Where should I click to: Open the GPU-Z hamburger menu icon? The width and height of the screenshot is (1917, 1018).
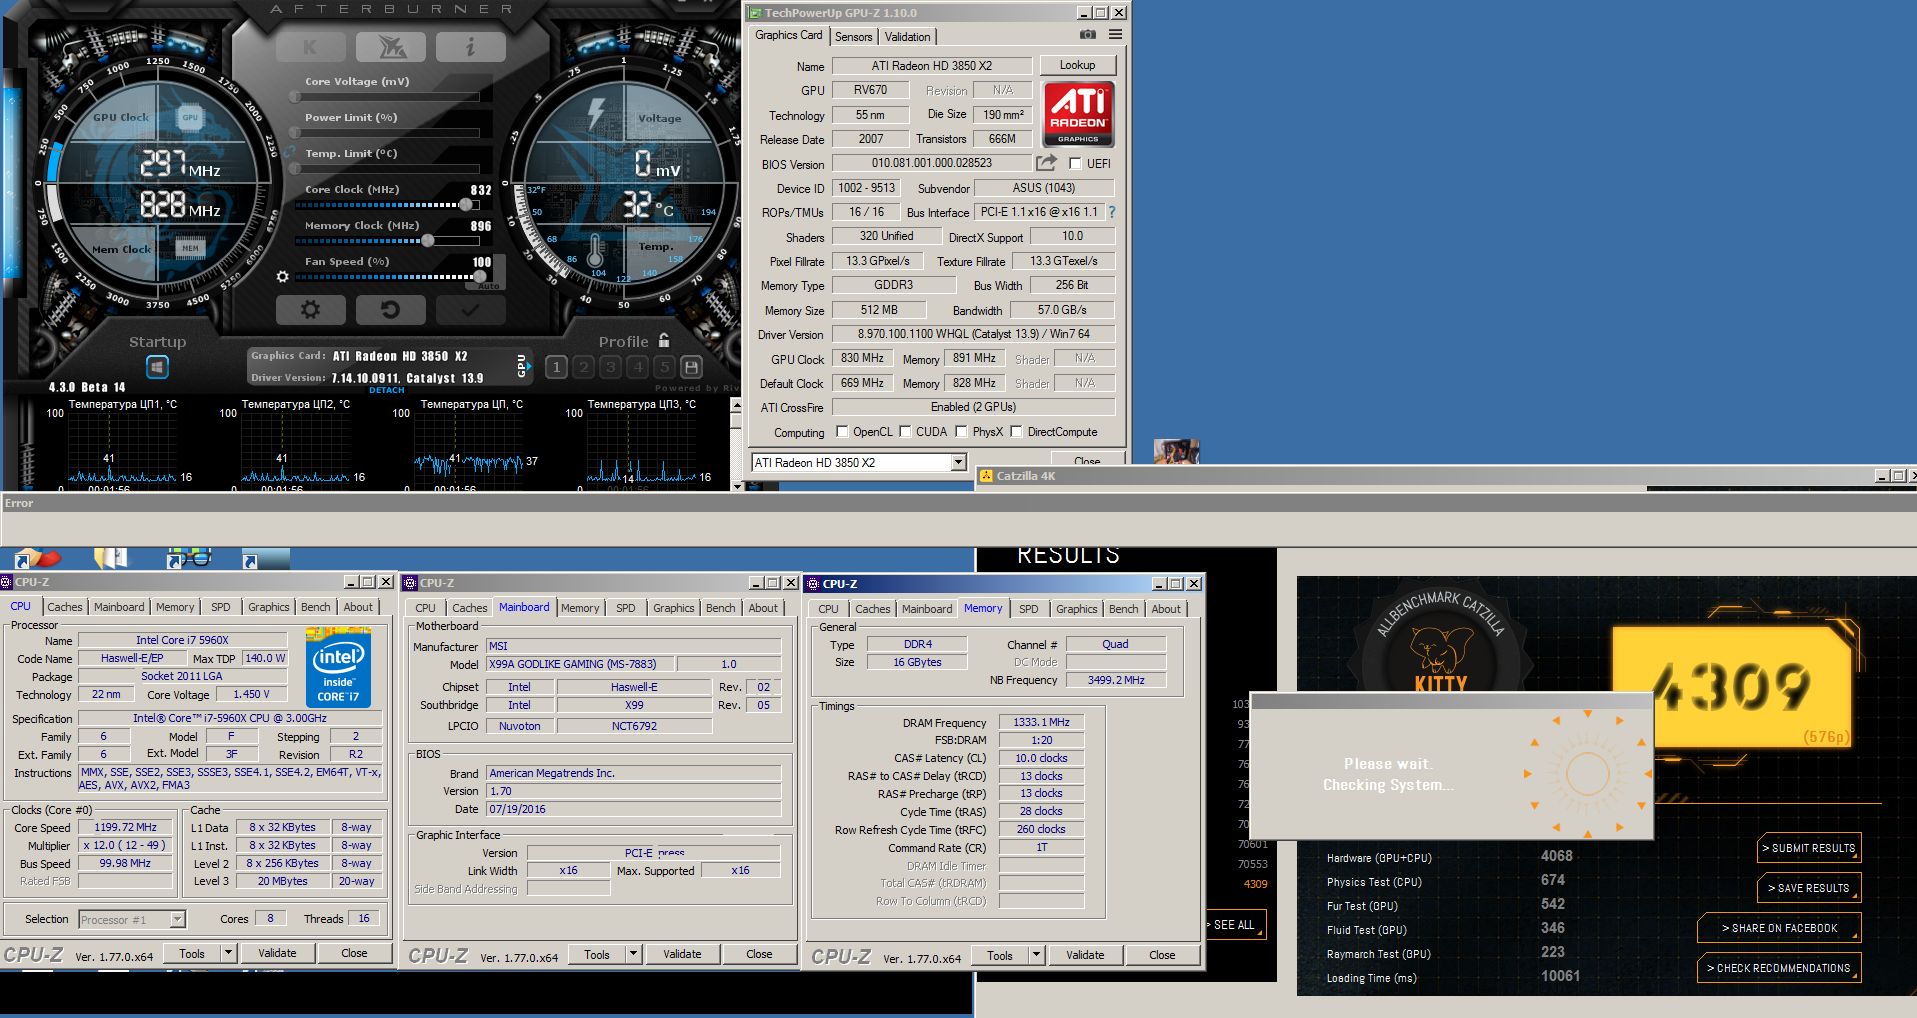point(1115,35)
